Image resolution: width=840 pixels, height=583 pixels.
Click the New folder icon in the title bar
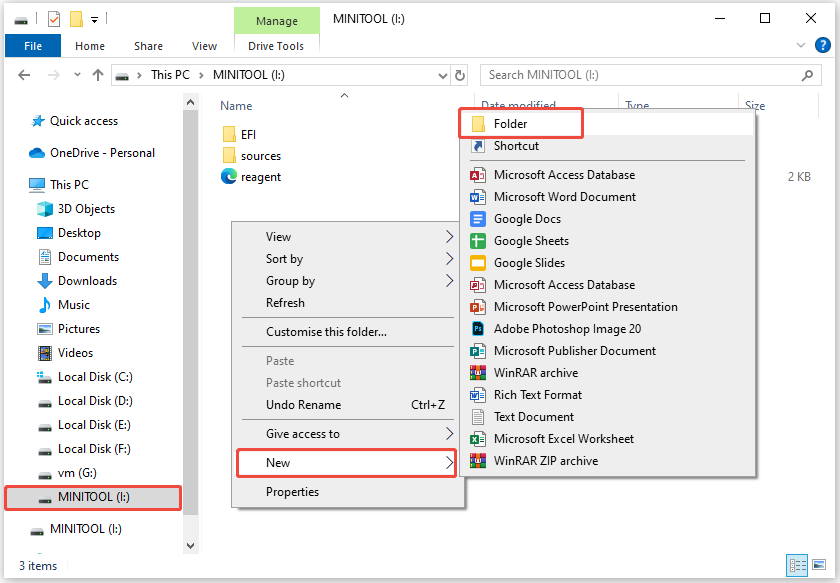tap(77, 20)
